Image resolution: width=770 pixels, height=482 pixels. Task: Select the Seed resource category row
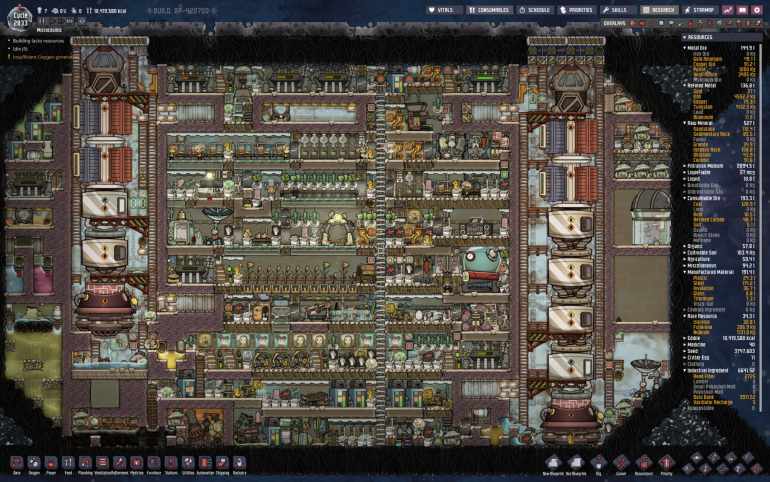coord(720,351)
